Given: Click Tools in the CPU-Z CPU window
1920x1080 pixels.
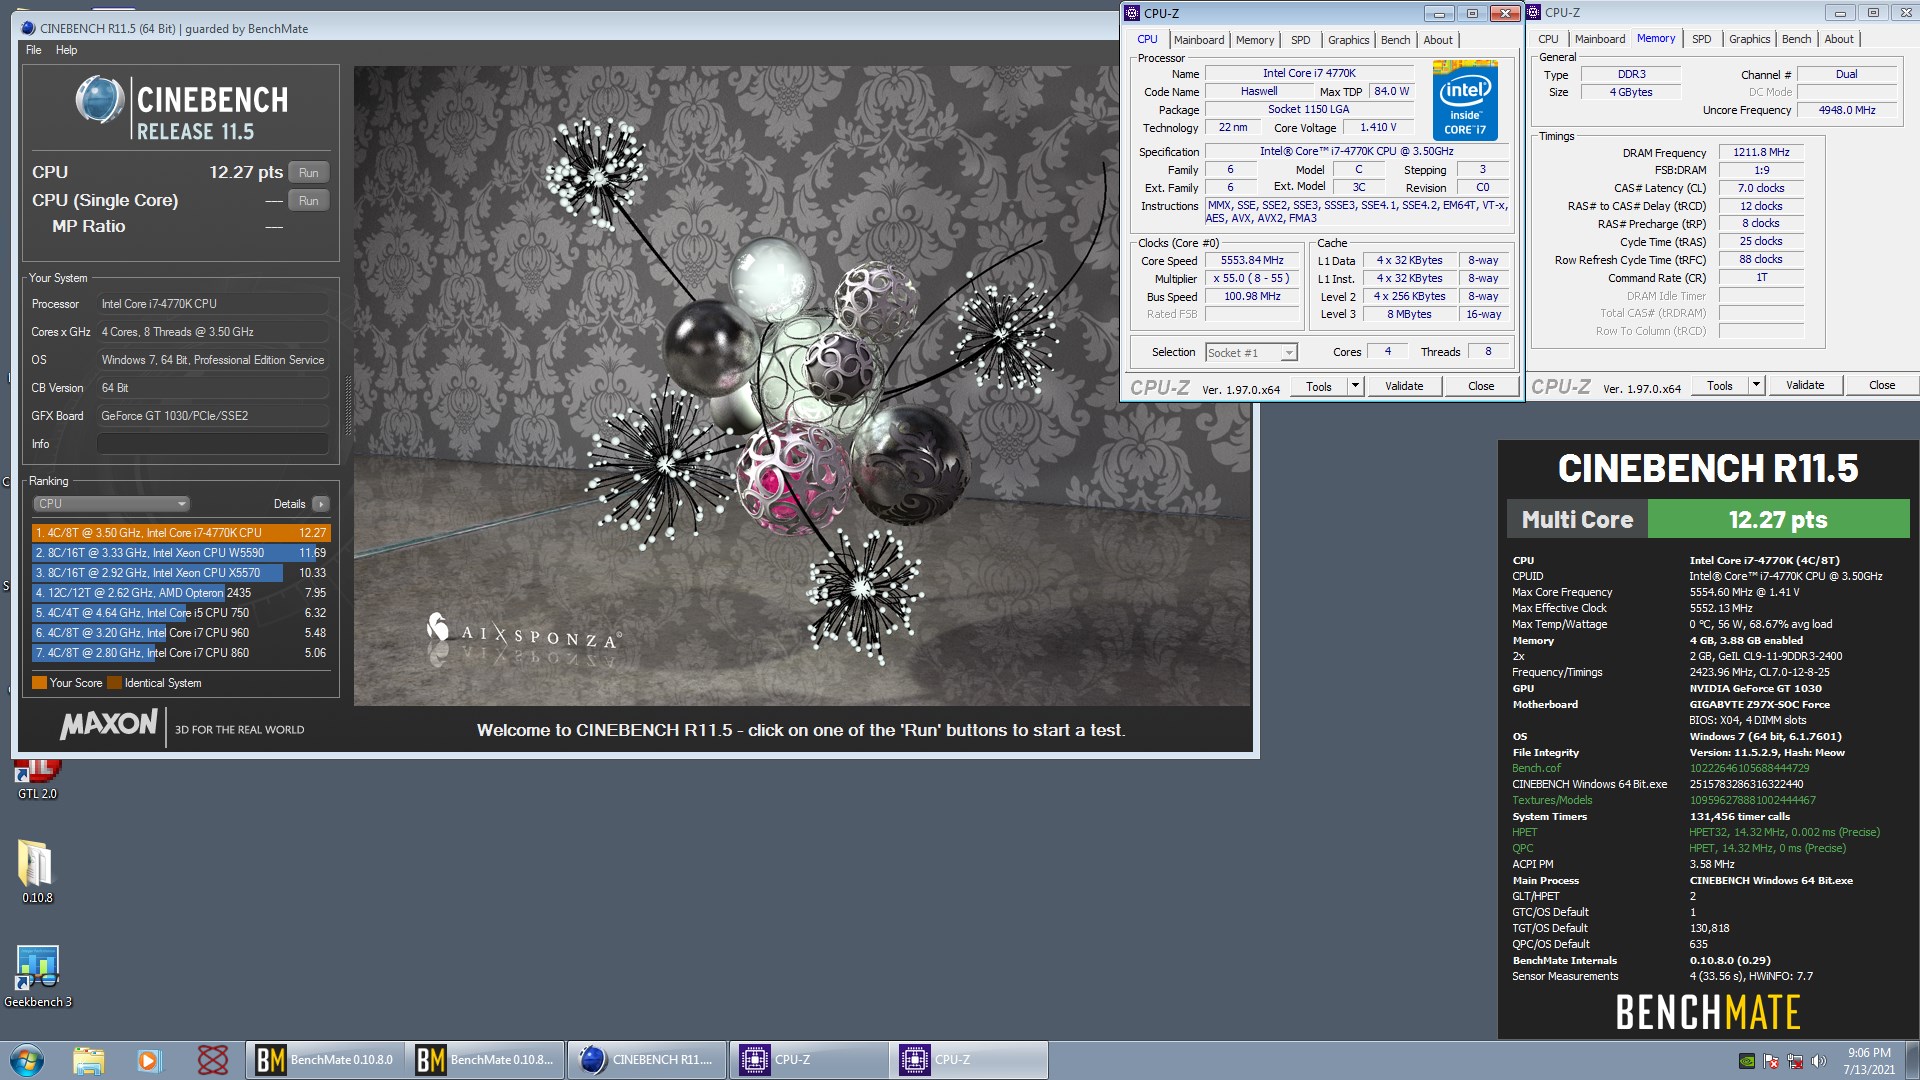Looking at the screenshot, I should 1319,387.
